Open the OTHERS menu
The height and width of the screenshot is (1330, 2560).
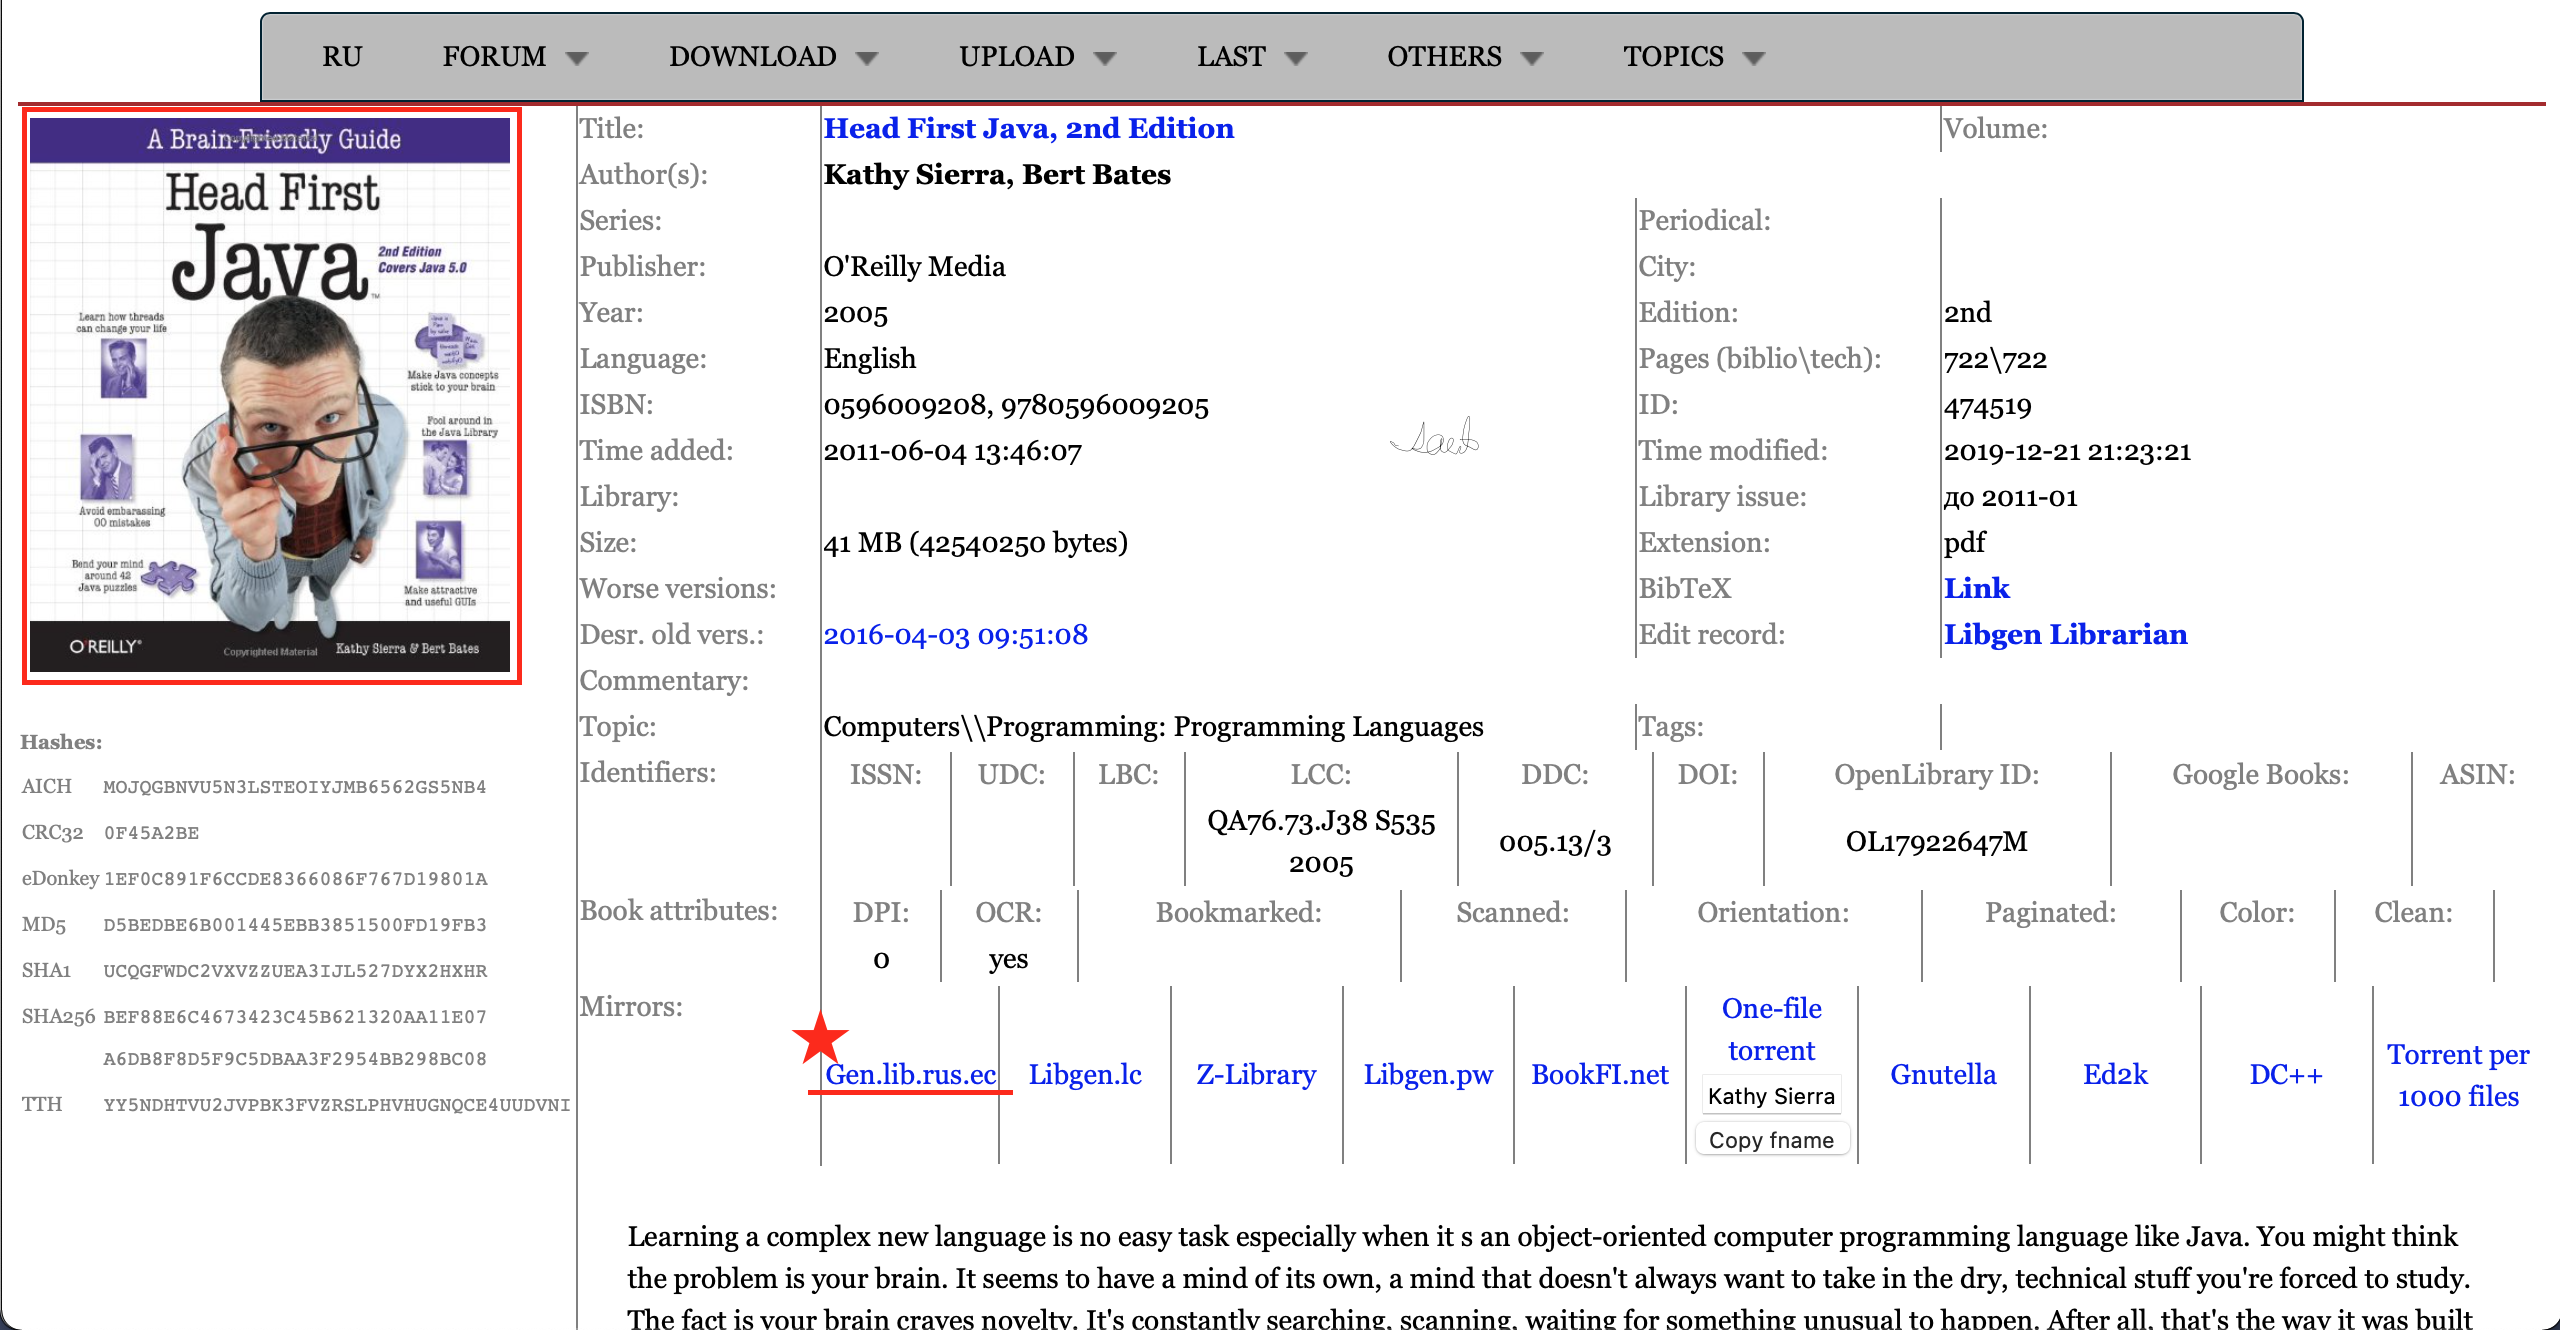tap(1463, 57)
